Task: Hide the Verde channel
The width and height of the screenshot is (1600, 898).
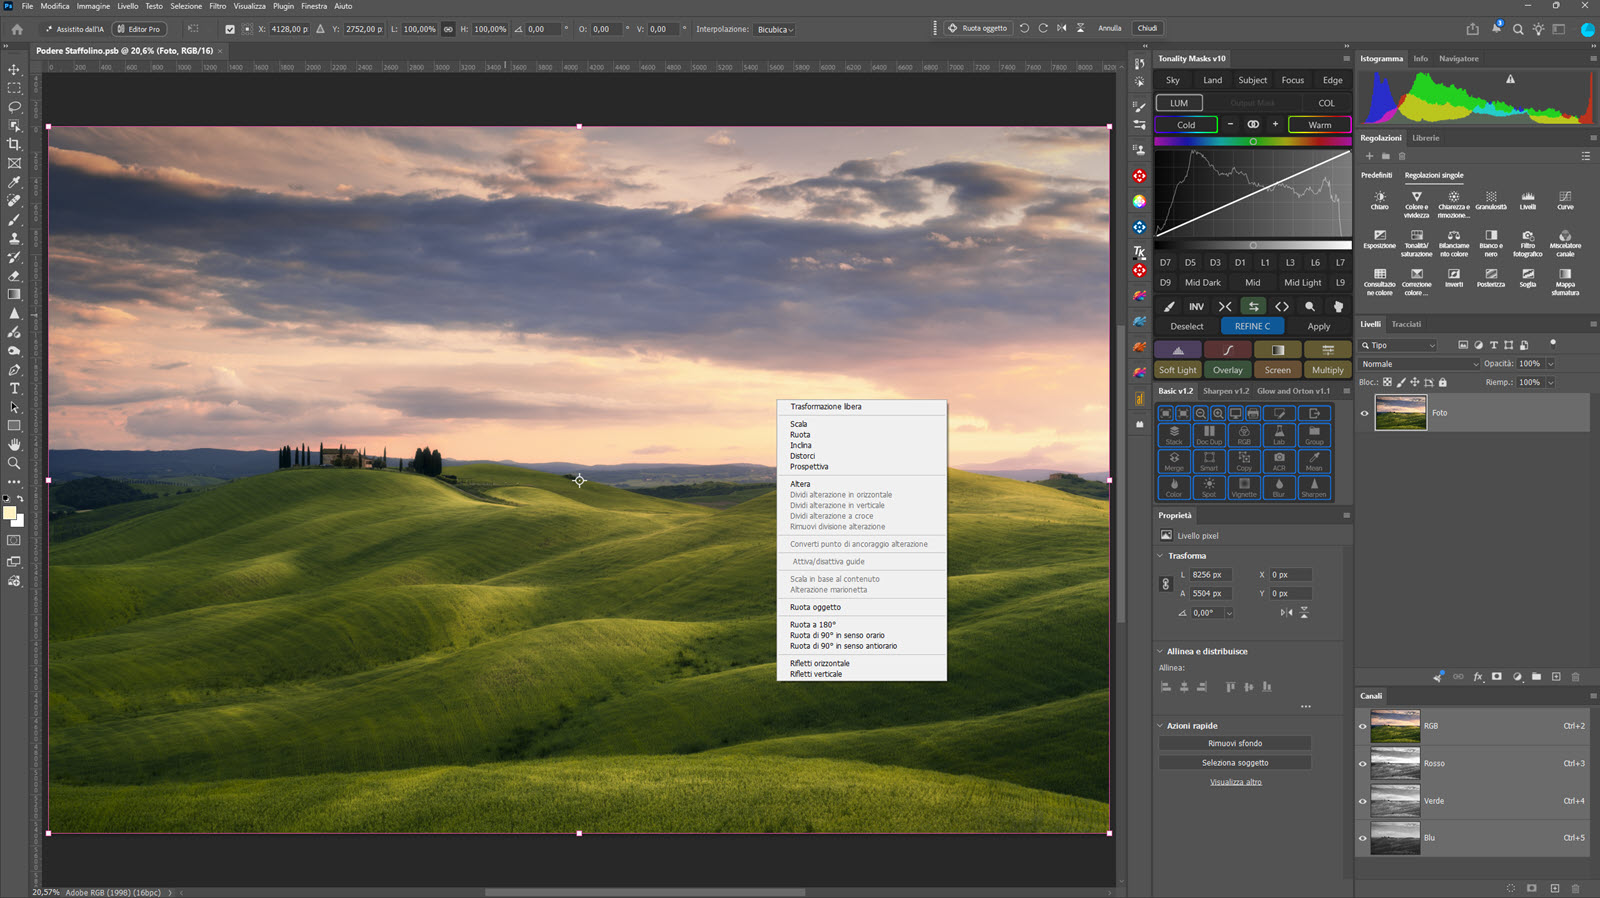Action: tap(1362, 801)
